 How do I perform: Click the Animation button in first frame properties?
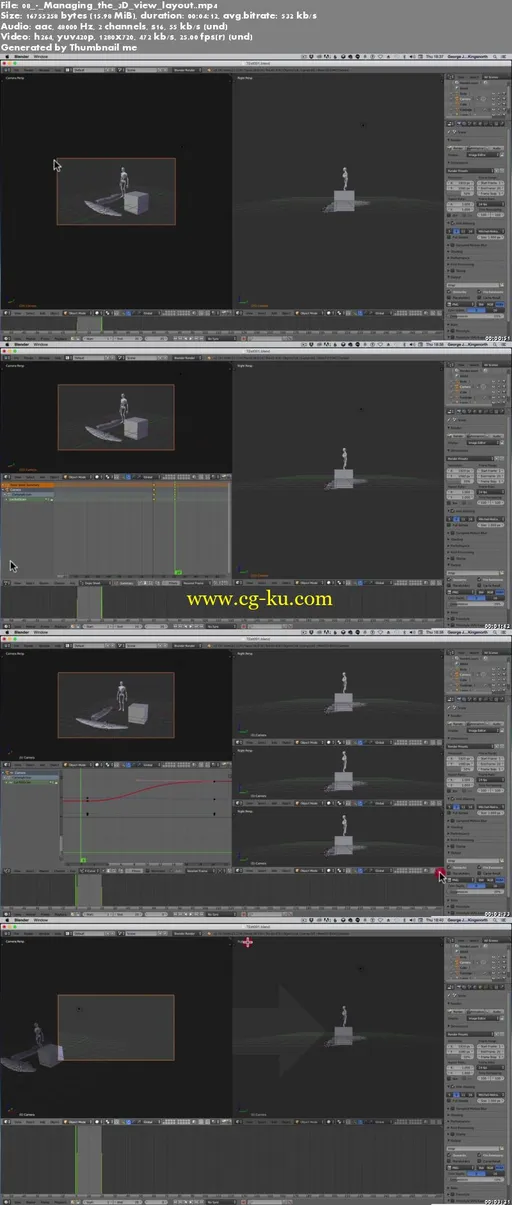coord(476,148)
